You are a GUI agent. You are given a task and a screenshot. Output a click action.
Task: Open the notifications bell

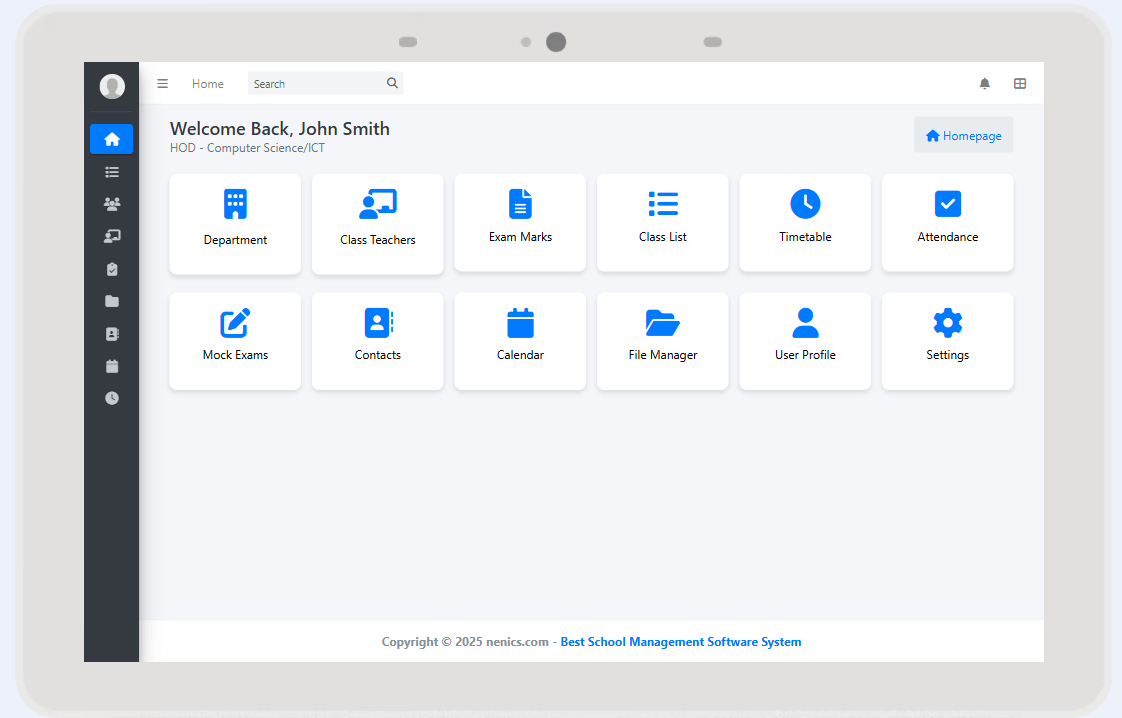(x=984, y=84)
